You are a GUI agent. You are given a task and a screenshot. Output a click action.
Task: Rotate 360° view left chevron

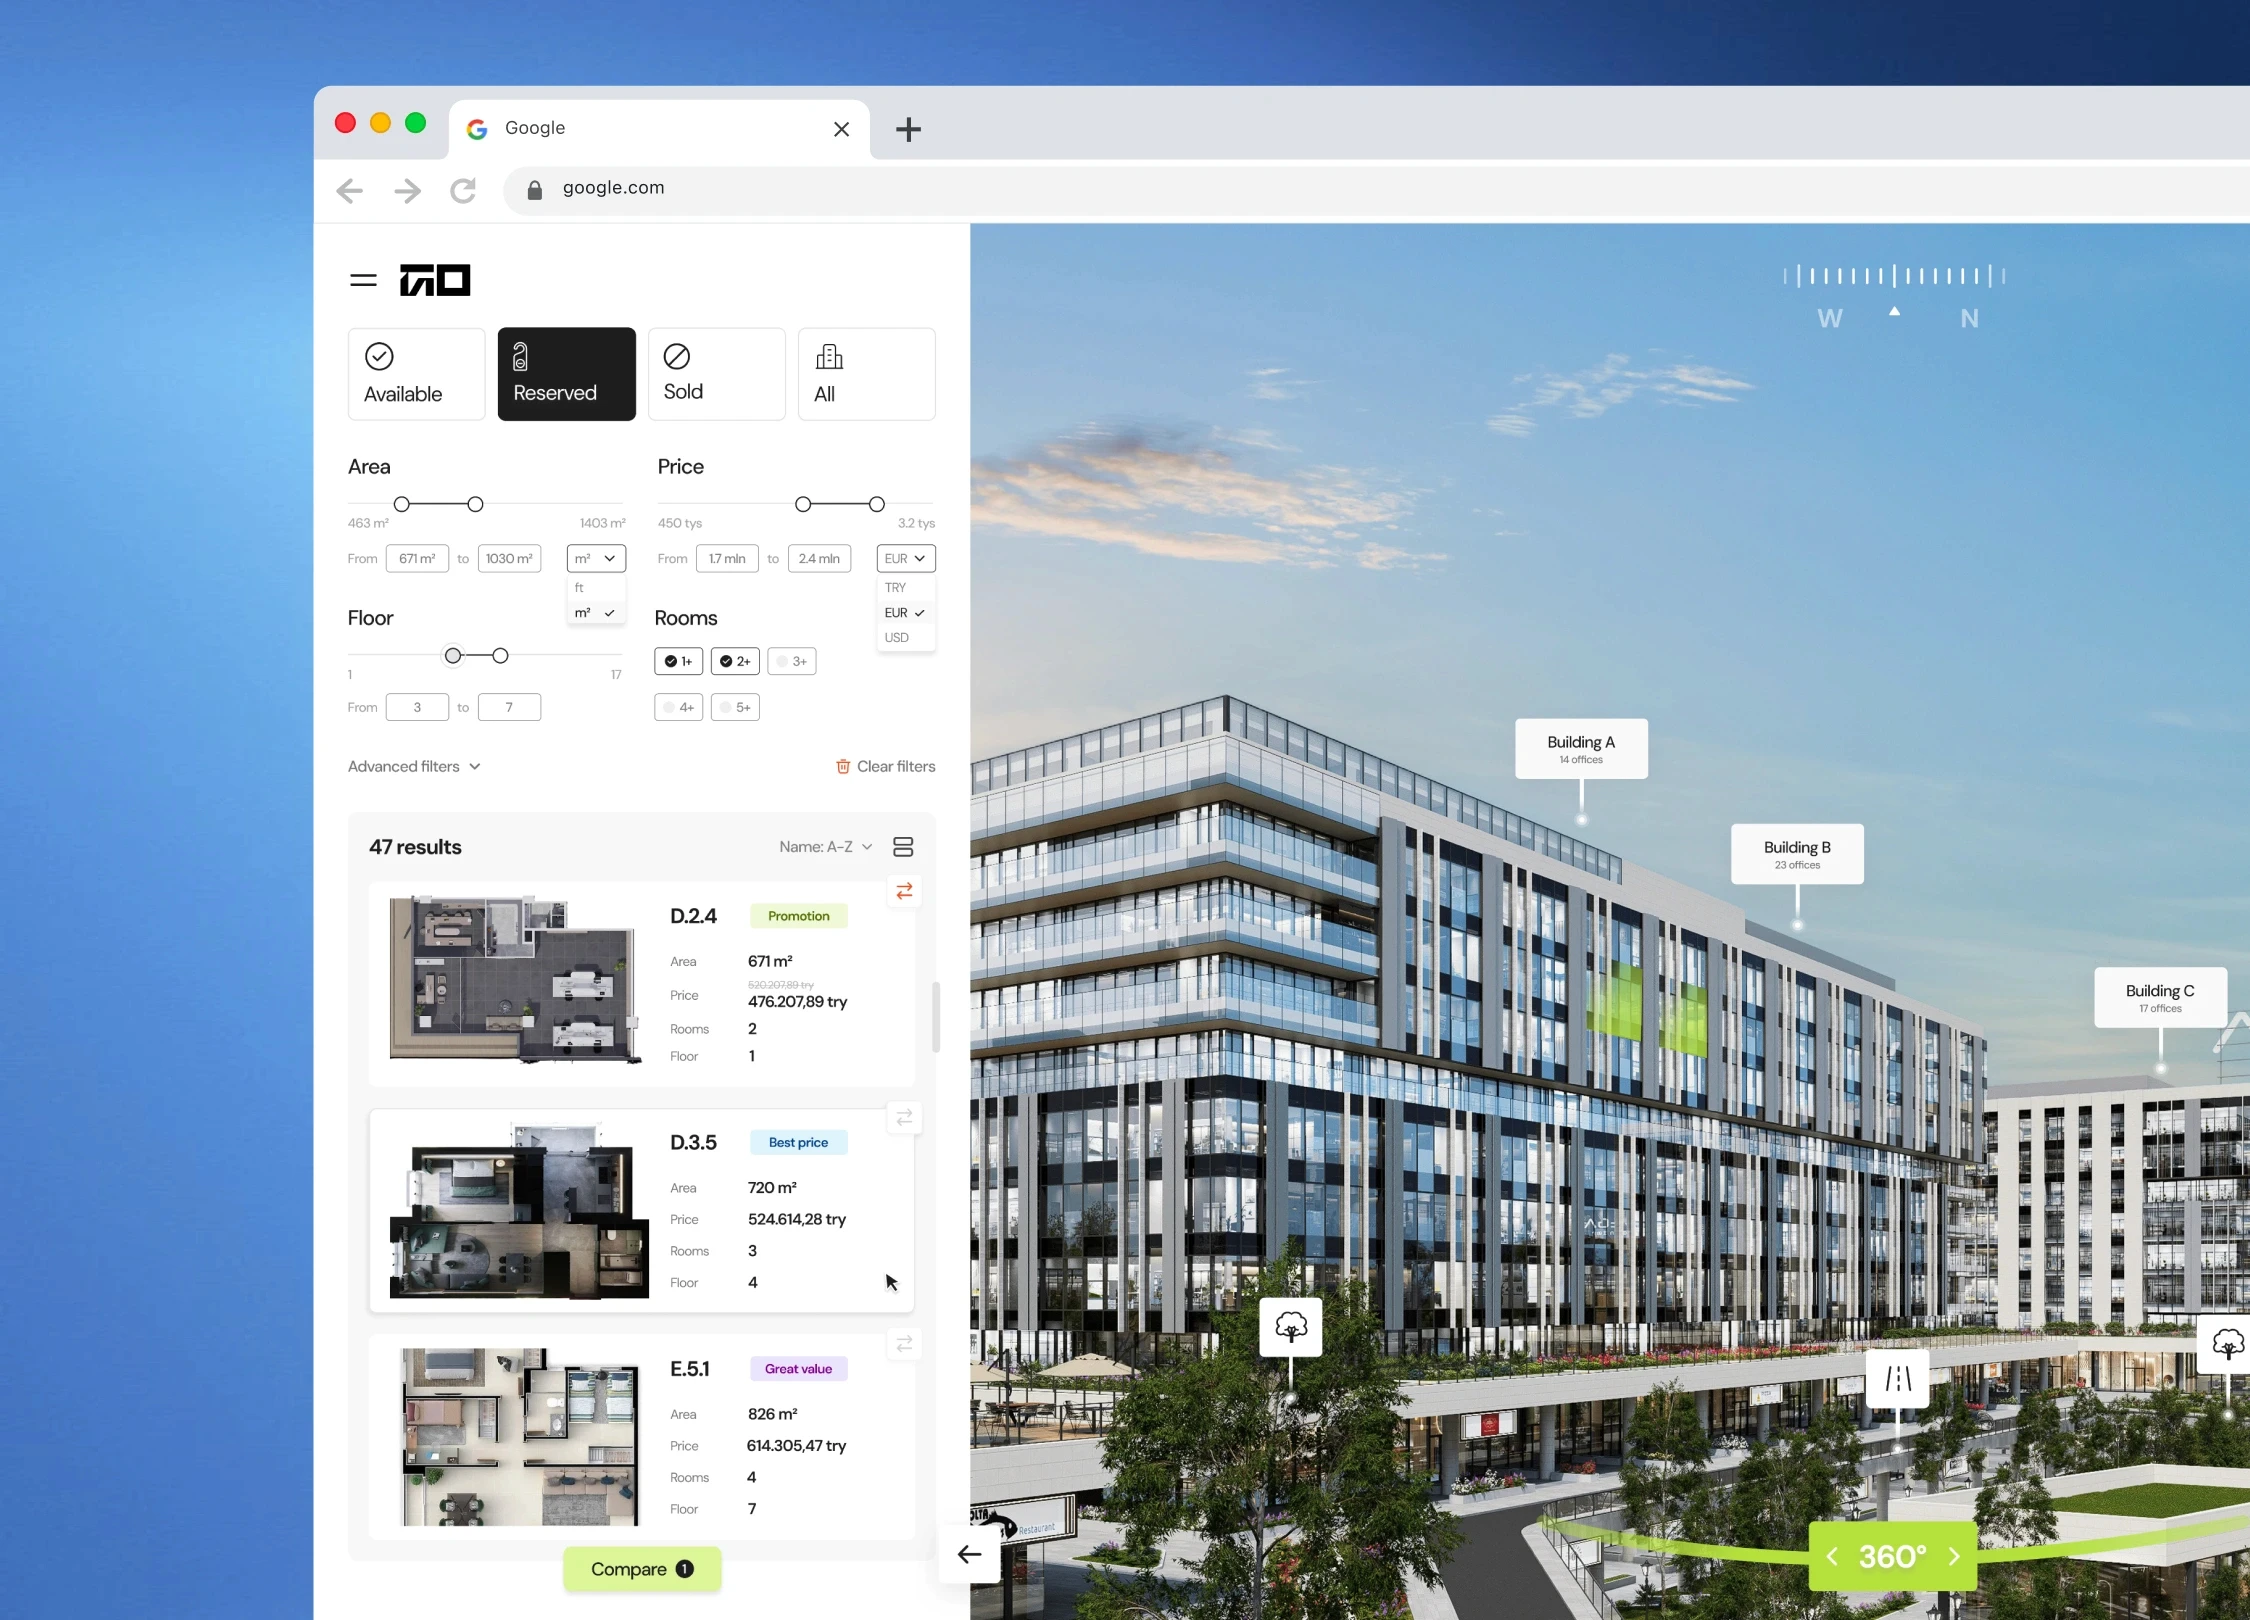(x=1832, y=1557)
